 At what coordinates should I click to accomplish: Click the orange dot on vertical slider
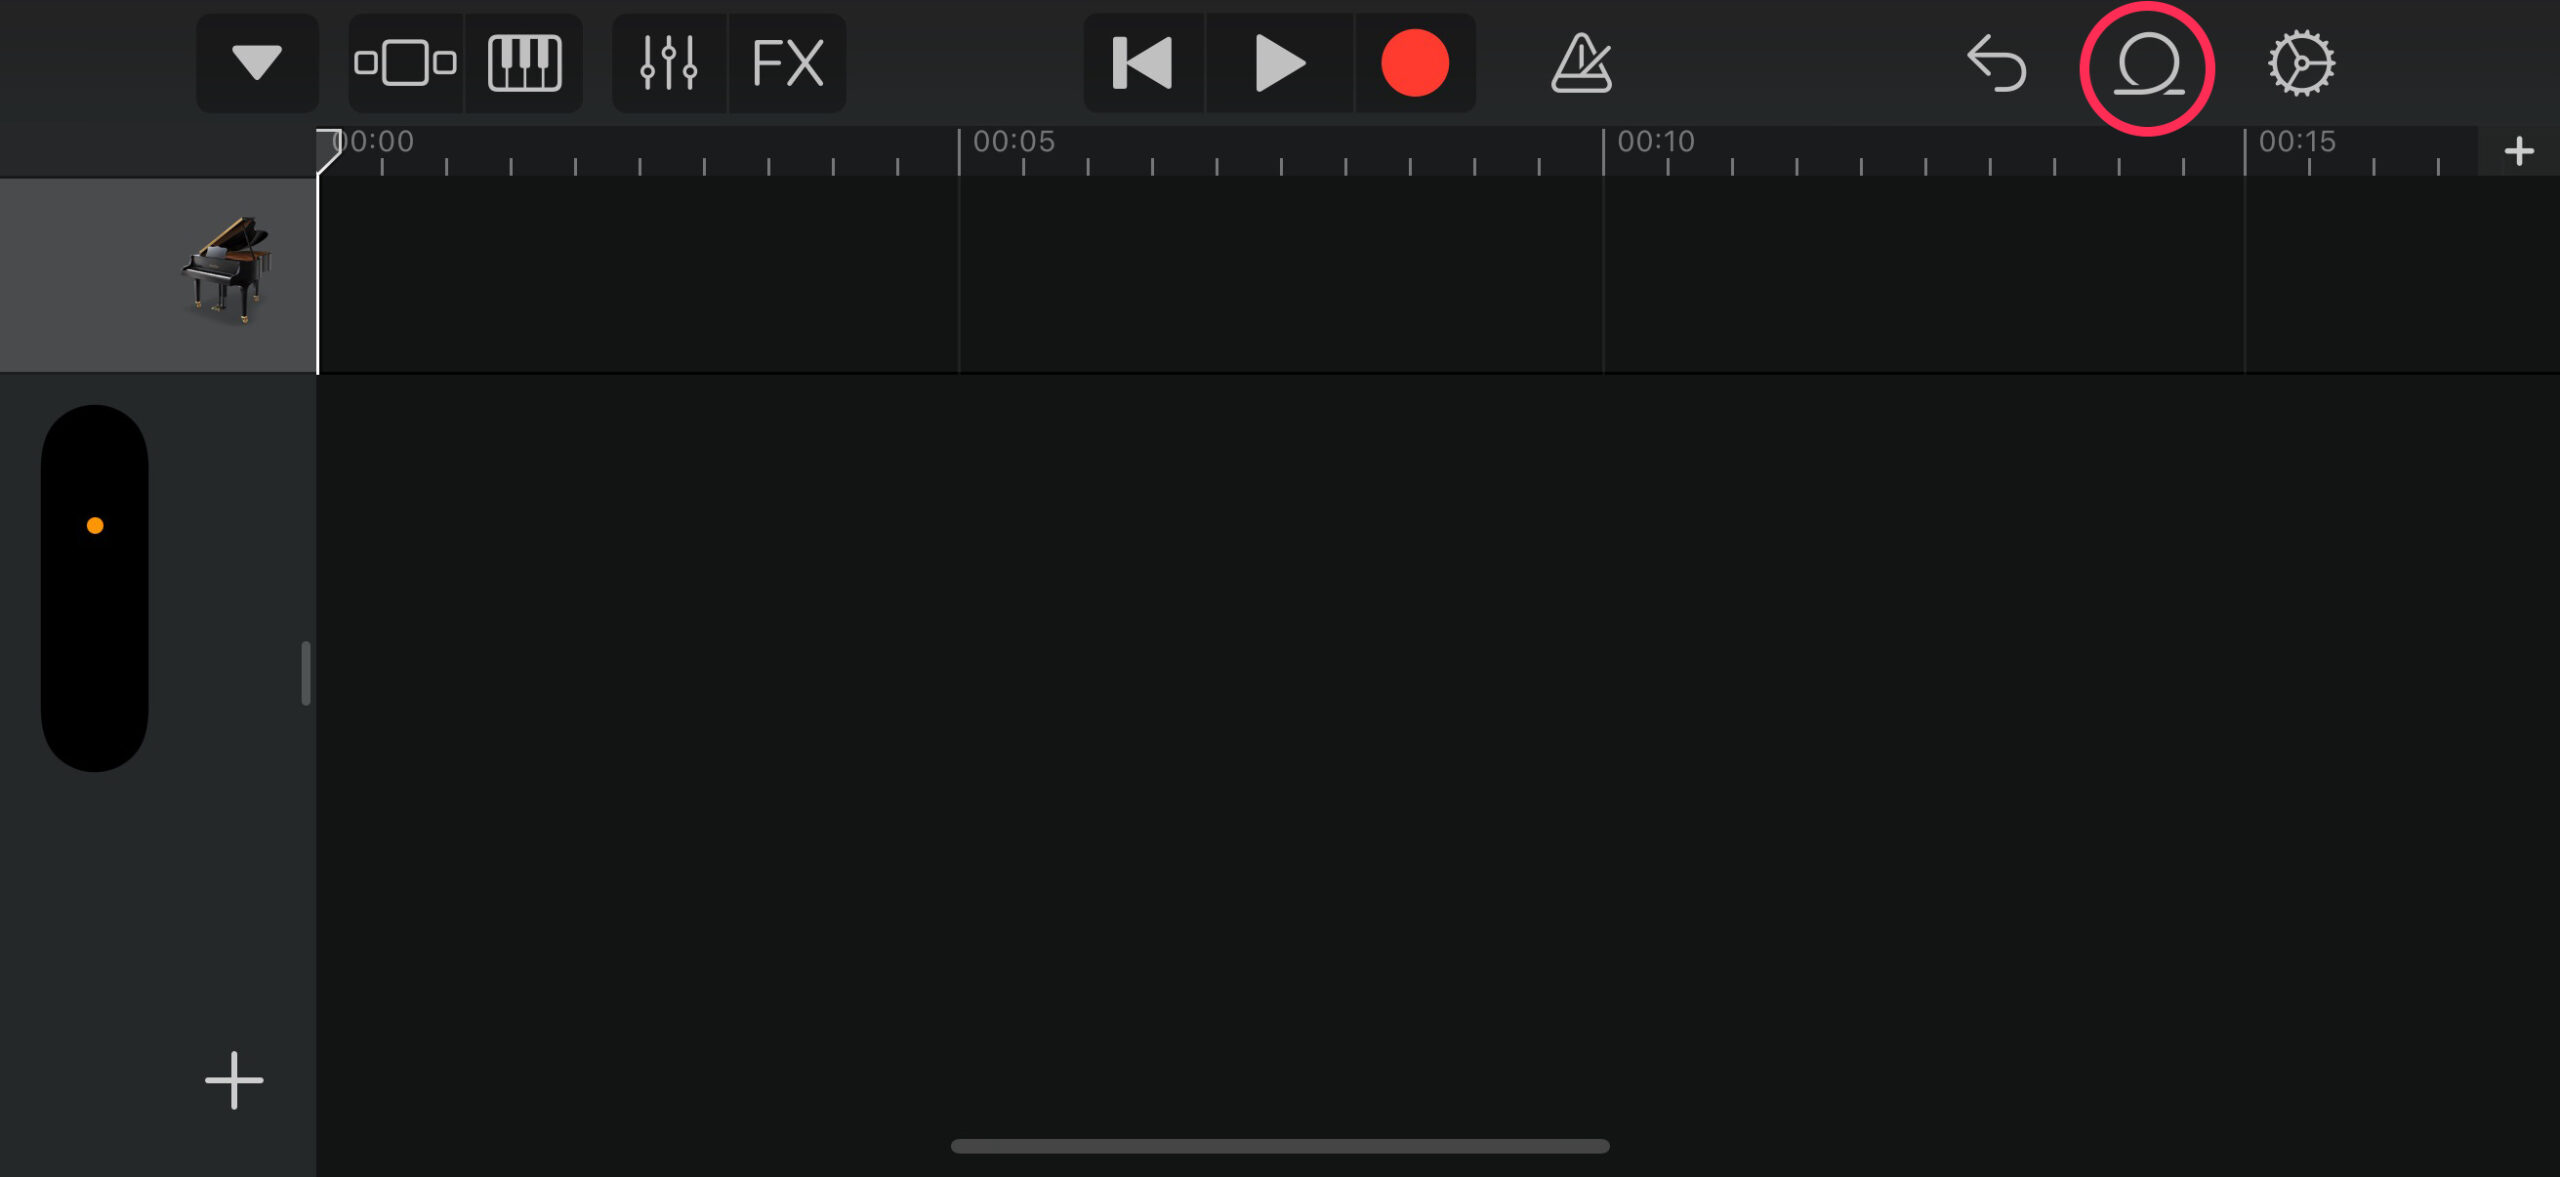click(95, 525)
